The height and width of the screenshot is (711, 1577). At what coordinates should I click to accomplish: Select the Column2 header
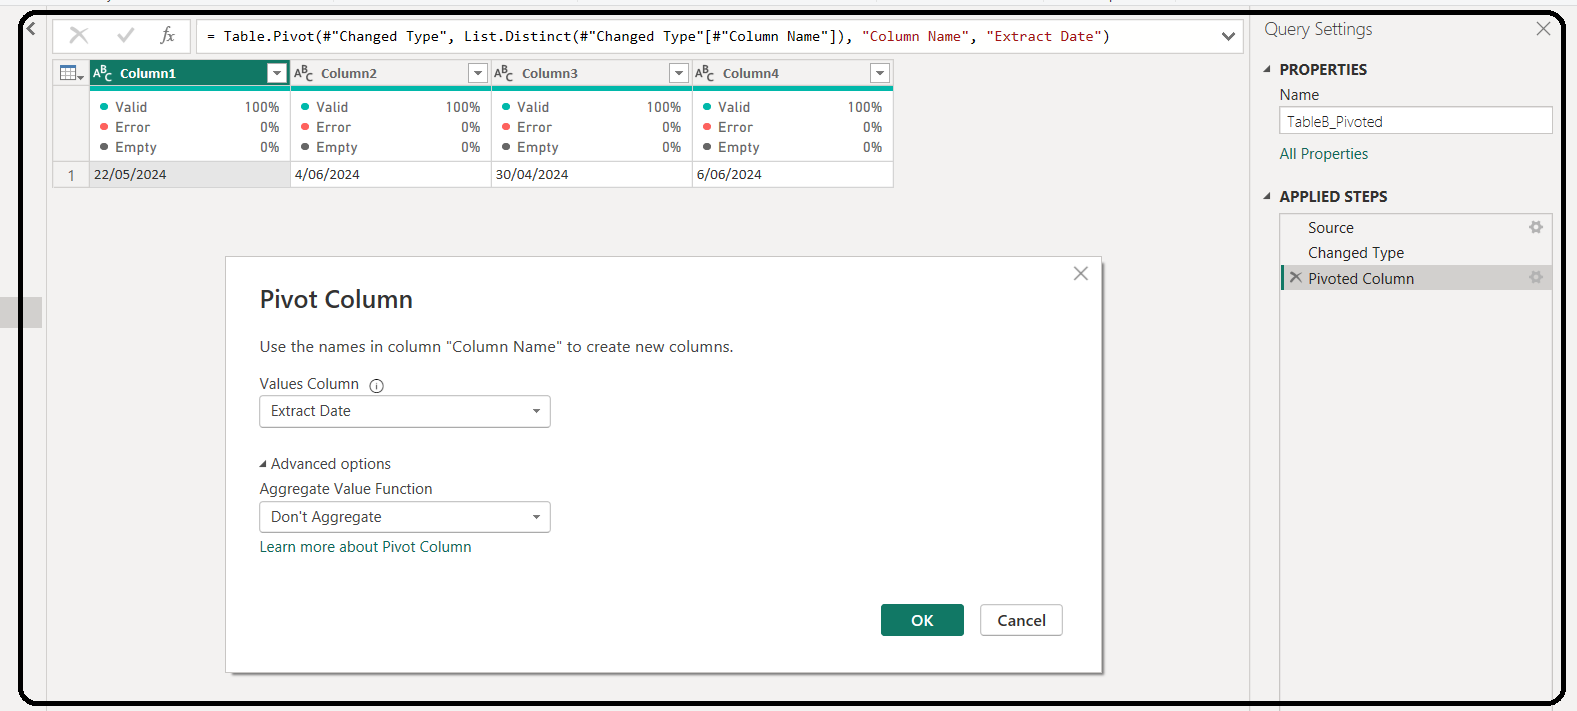(390, 73)
